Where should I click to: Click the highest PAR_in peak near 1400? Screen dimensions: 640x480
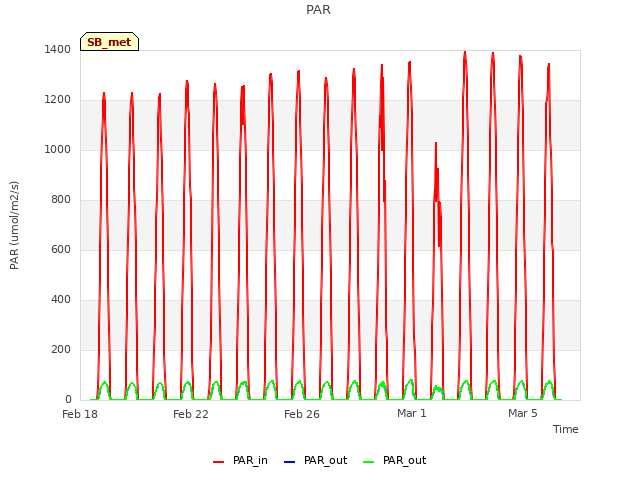(465, 52)
